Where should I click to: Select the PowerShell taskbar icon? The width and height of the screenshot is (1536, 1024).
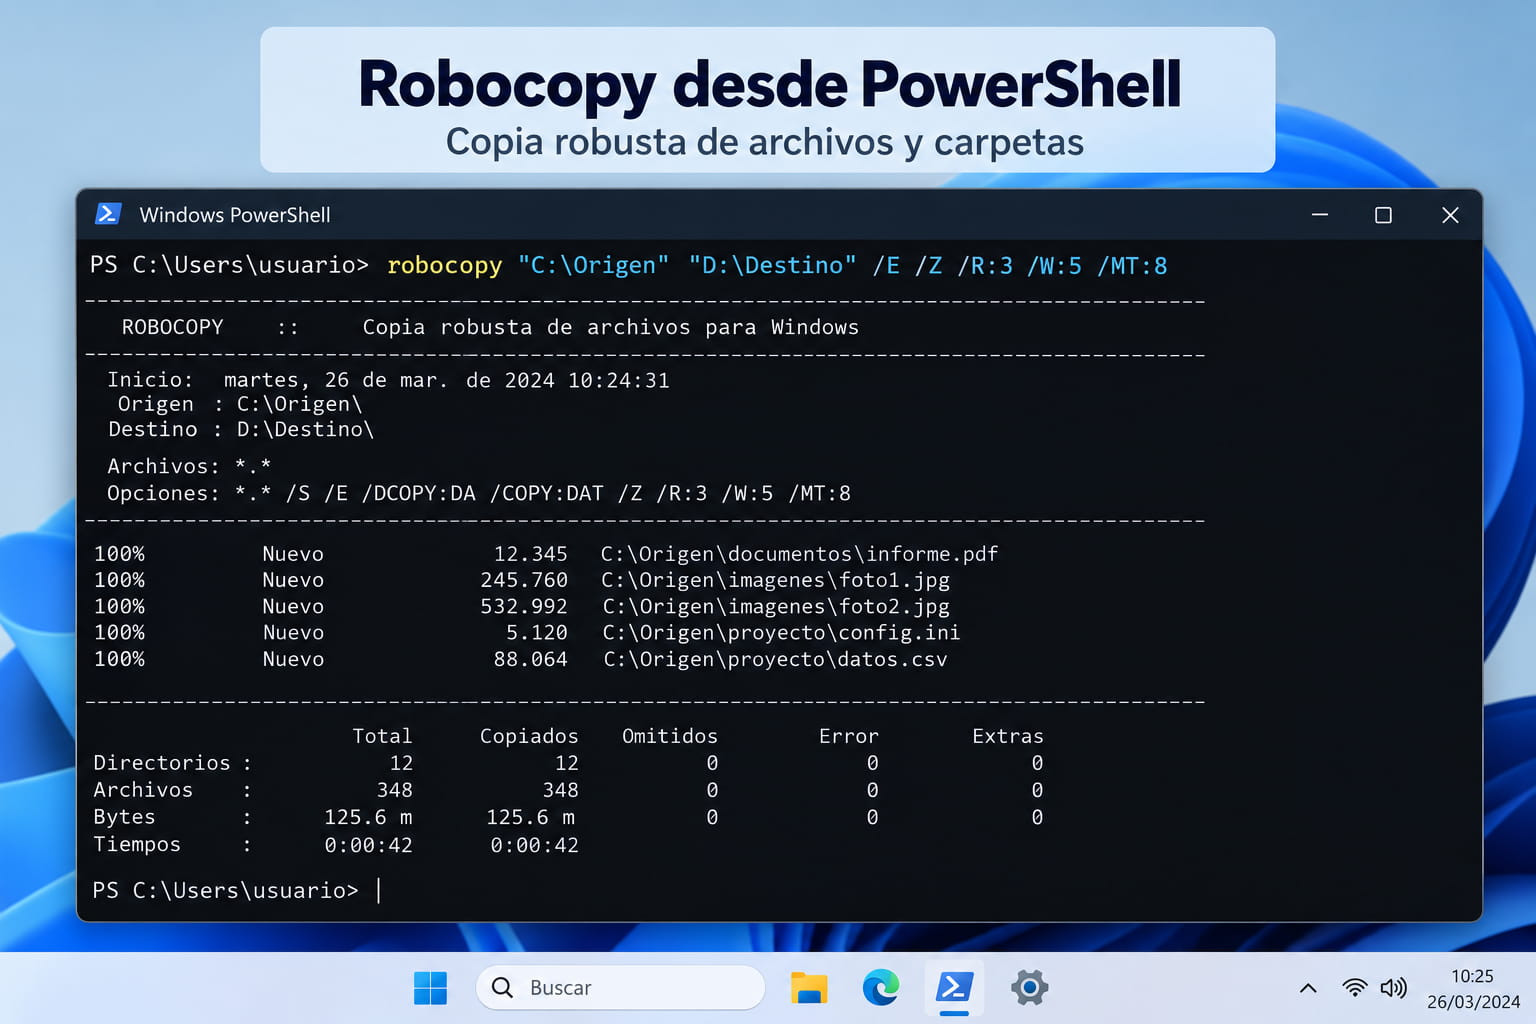tap(954, 988)
